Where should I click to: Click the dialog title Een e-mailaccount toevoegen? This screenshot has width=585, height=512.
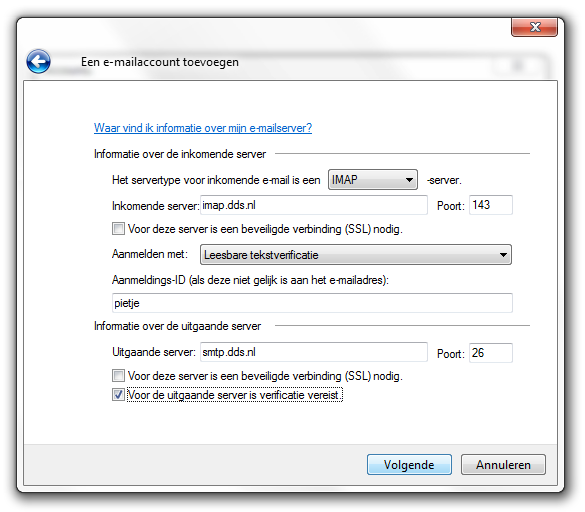point(160,62)
